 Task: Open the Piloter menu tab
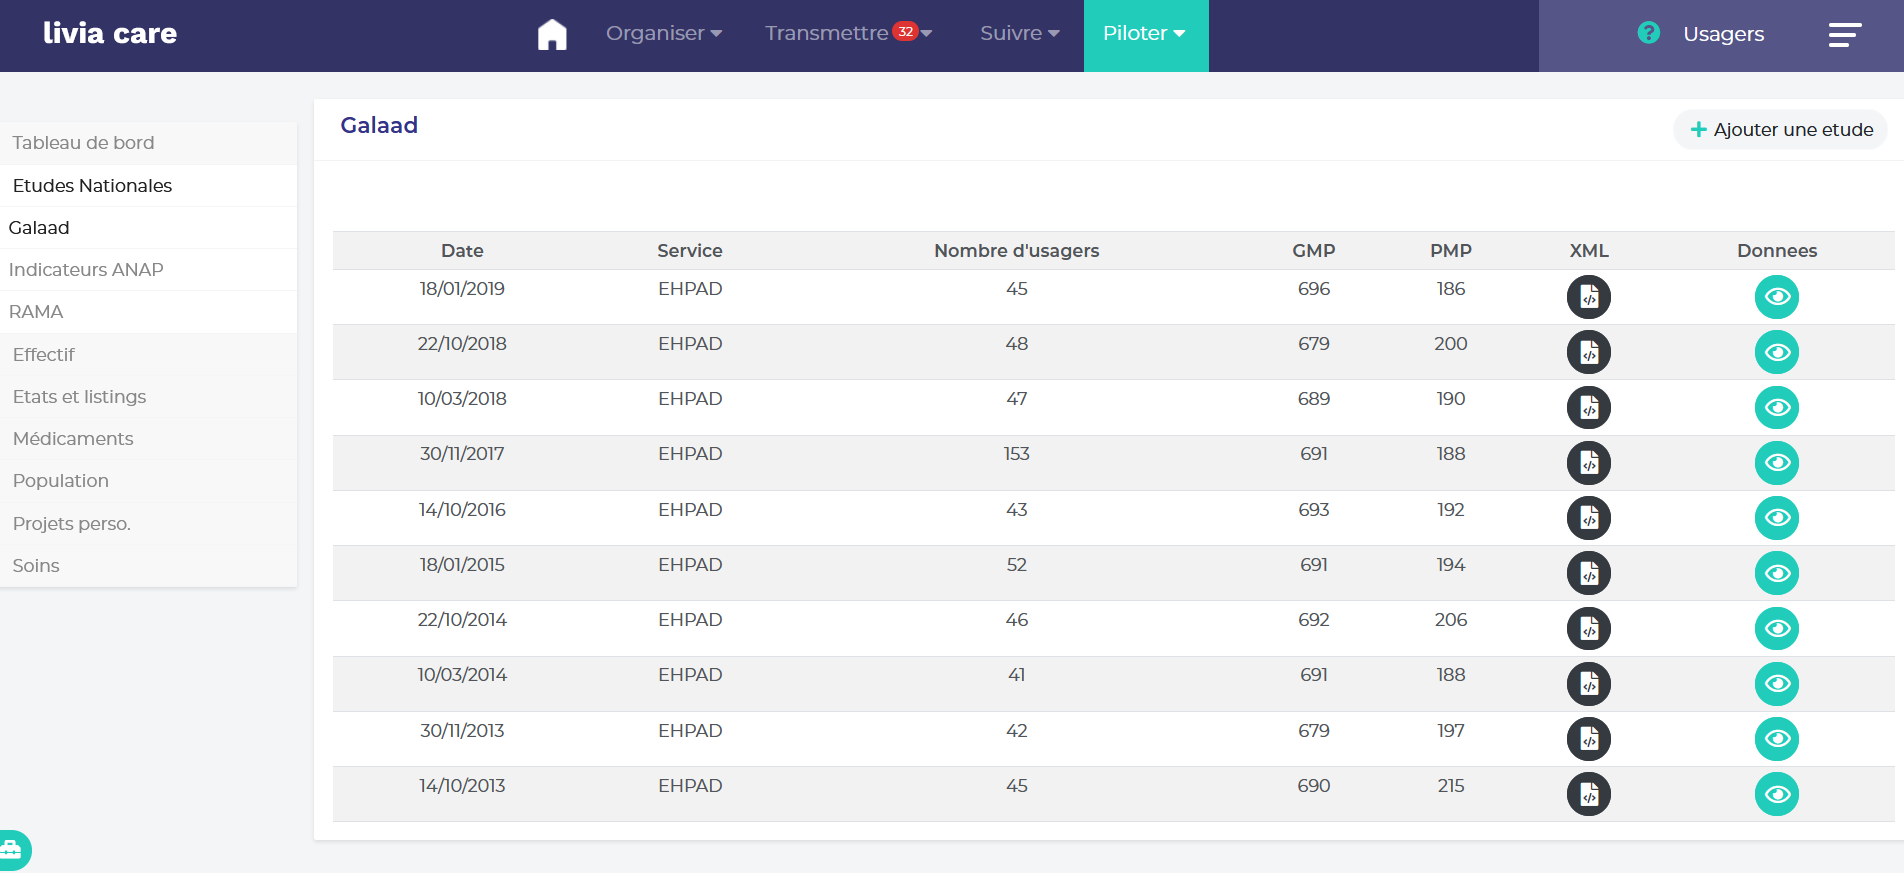[1145, 34]
